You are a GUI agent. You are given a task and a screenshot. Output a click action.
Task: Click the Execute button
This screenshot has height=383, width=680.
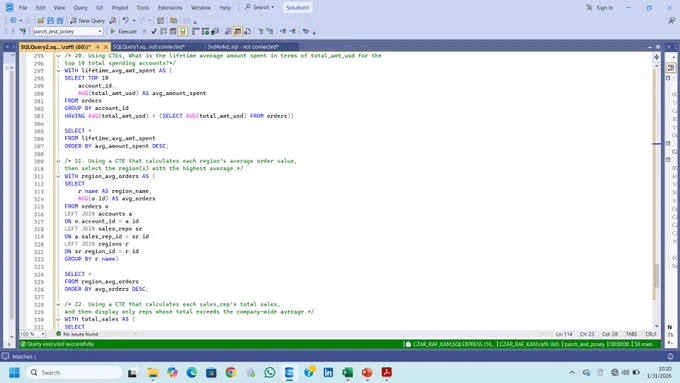pos(124,31)
